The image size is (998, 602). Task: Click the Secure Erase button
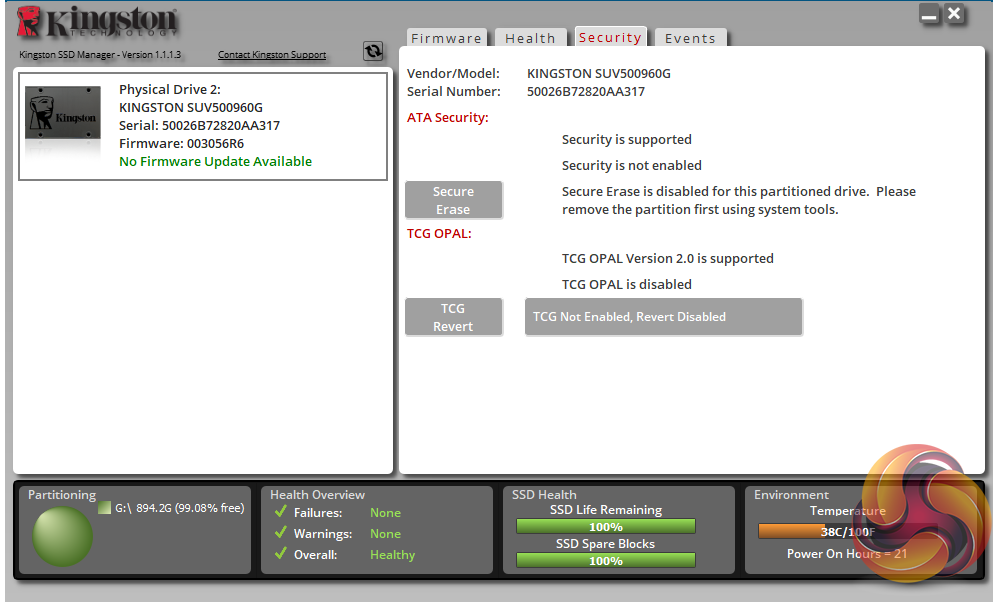(x=453, y=200)
